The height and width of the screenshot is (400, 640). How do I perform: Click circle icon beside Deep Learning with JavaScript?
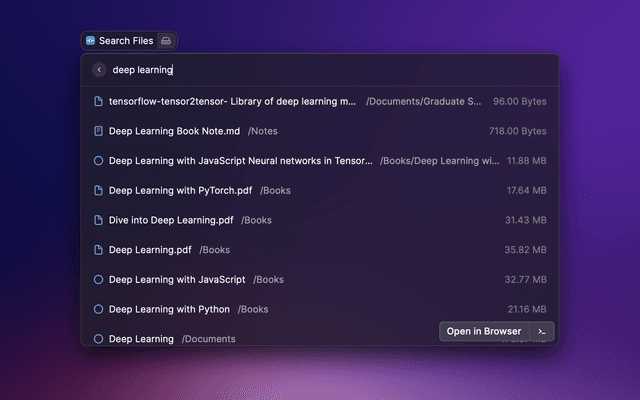[98, 280]
